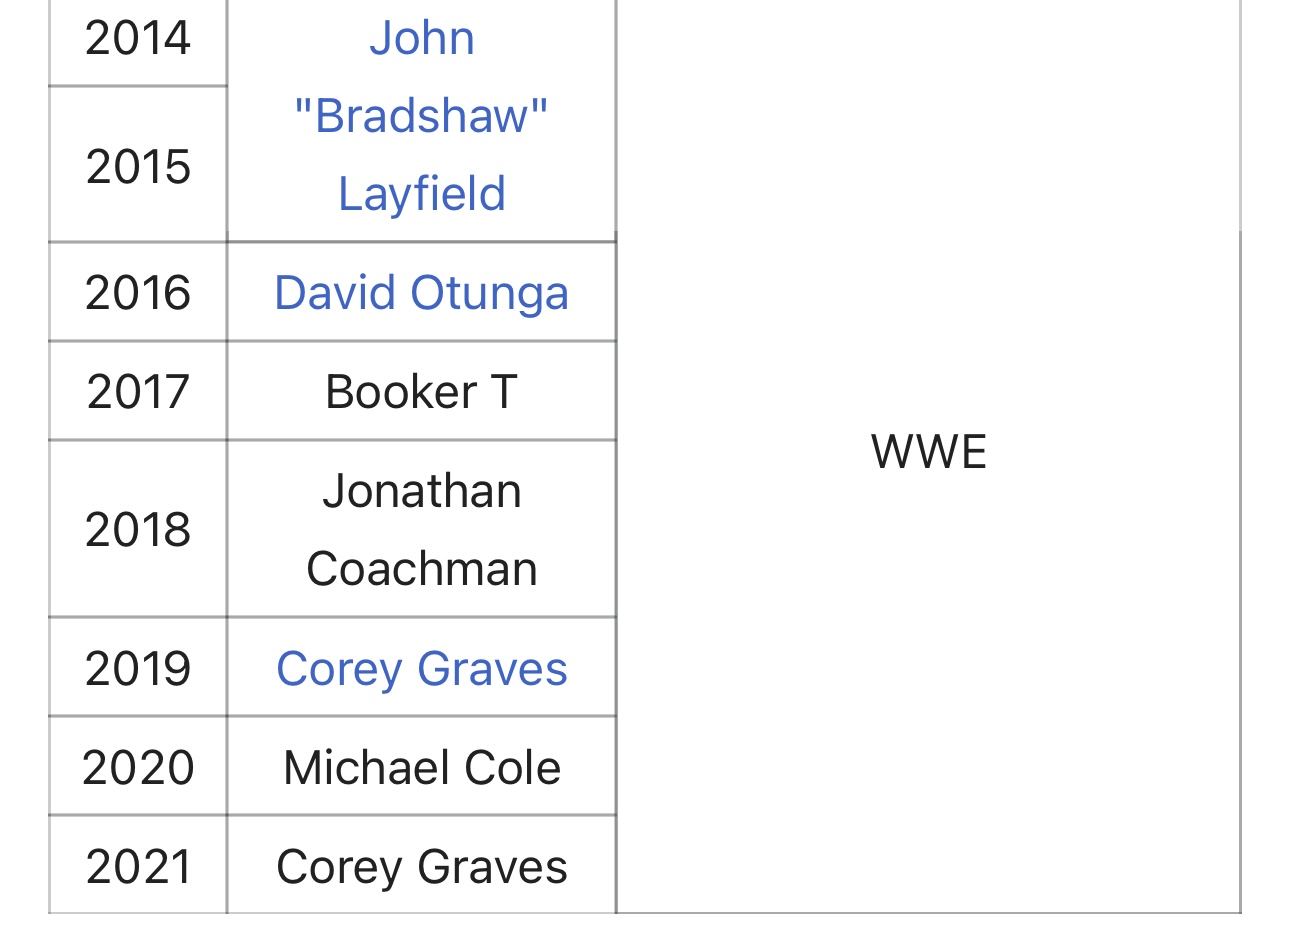Select the 2019 year cell
The image size is (1290, 938).
[x=138, y=668]
